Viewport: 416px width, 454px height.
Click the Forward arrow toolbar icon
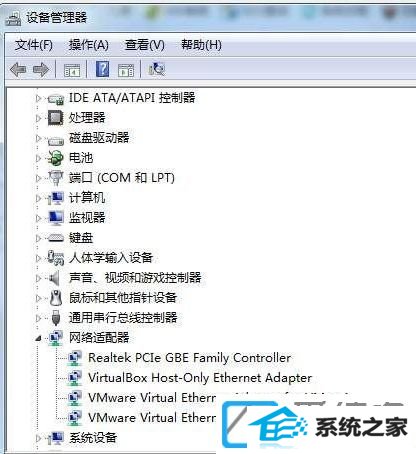click(41, 70)
